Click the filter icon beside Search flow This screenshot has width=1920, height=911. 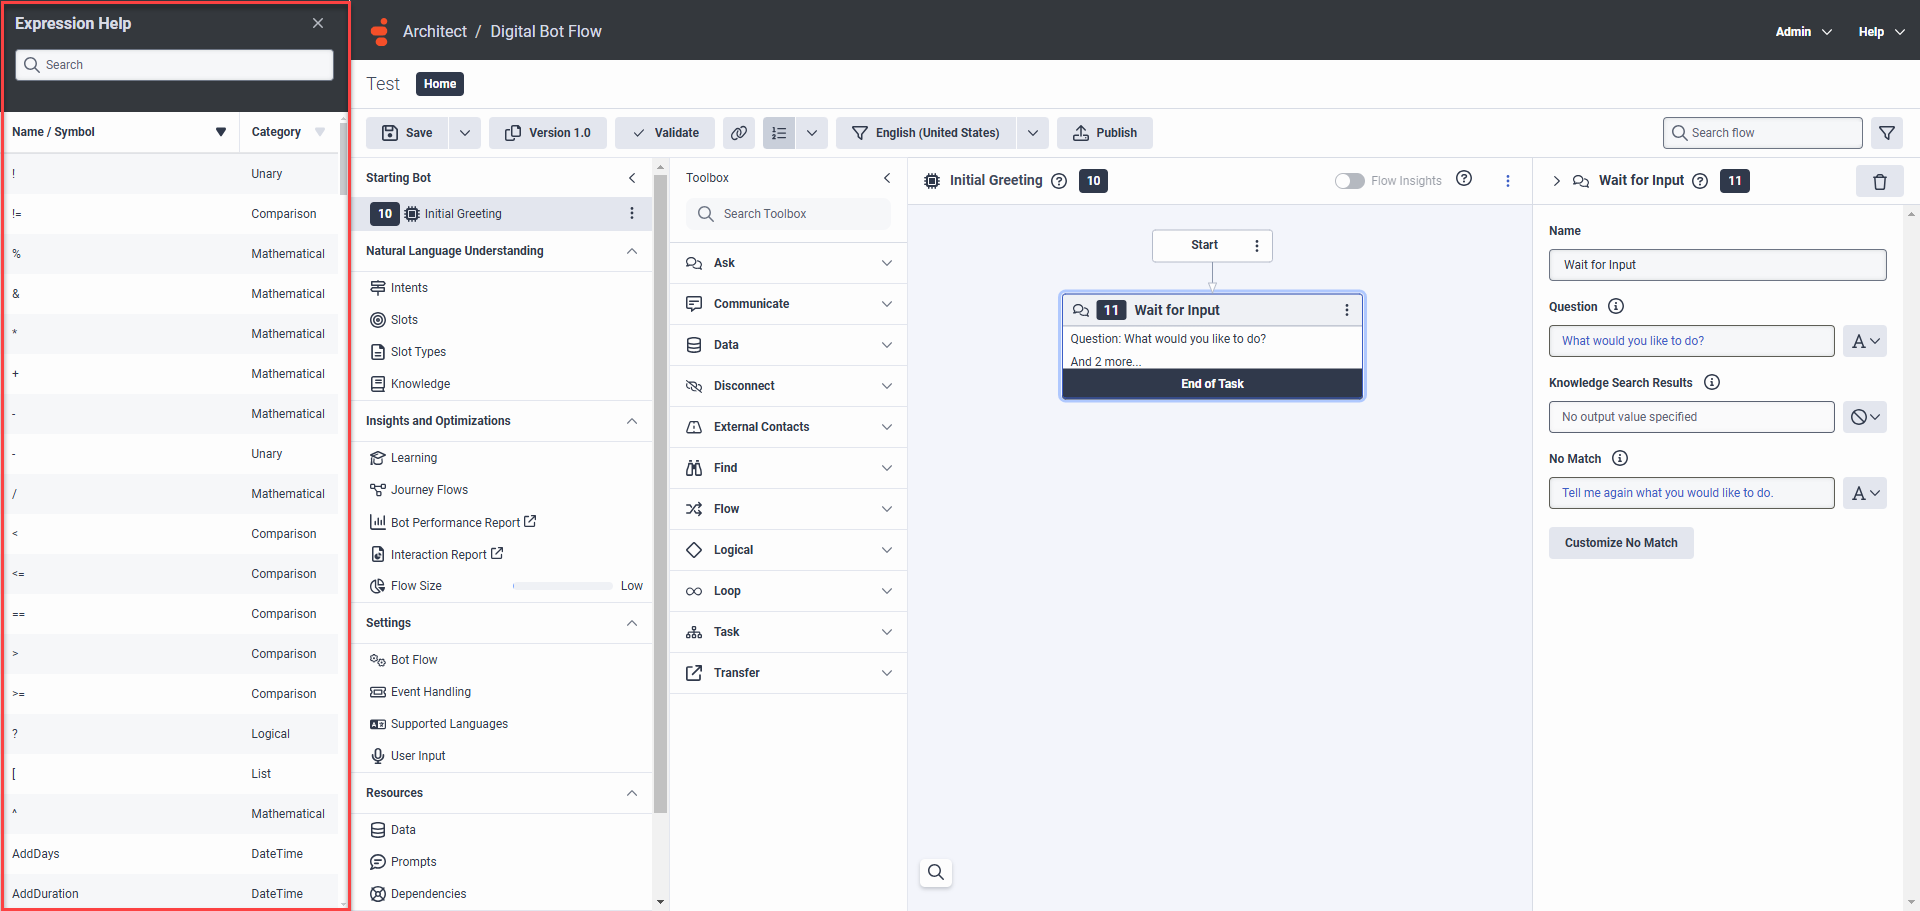(1887, 133)
